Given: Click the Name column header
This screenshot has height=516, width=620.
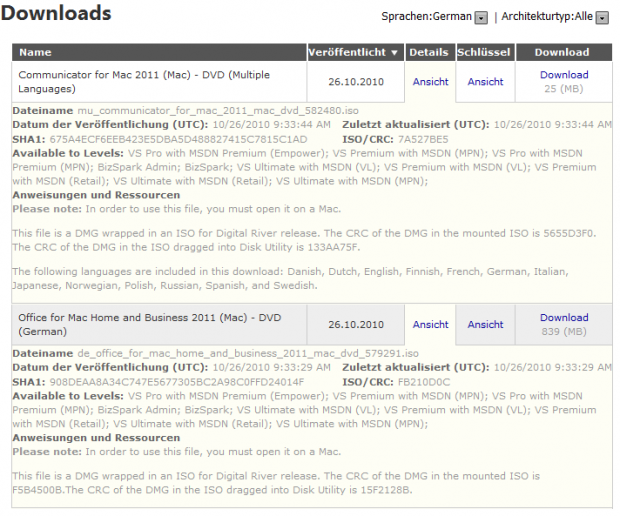Looking at the screenshot, I should point(159,53).
